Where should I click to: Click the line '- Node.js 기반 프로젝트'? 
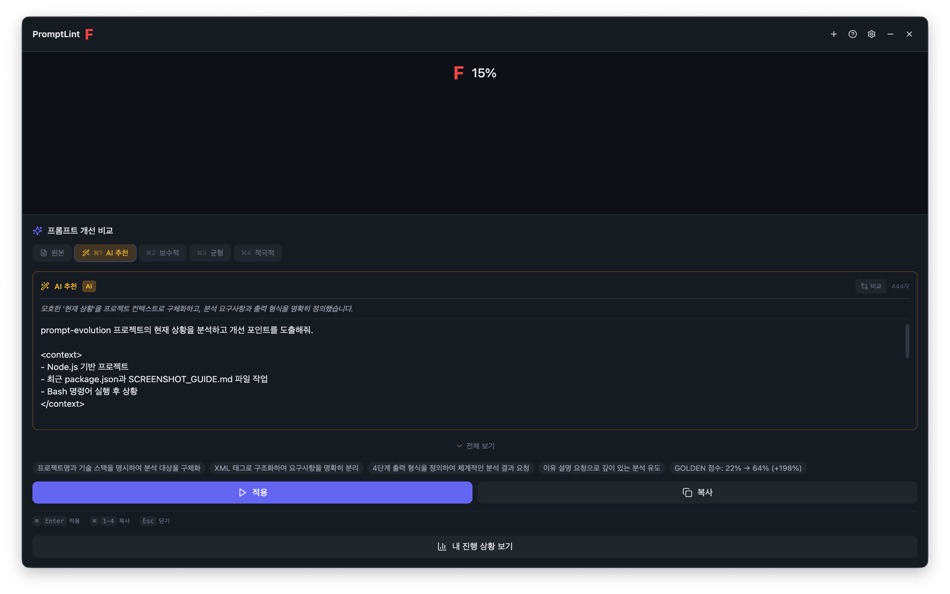pos(84,367)
